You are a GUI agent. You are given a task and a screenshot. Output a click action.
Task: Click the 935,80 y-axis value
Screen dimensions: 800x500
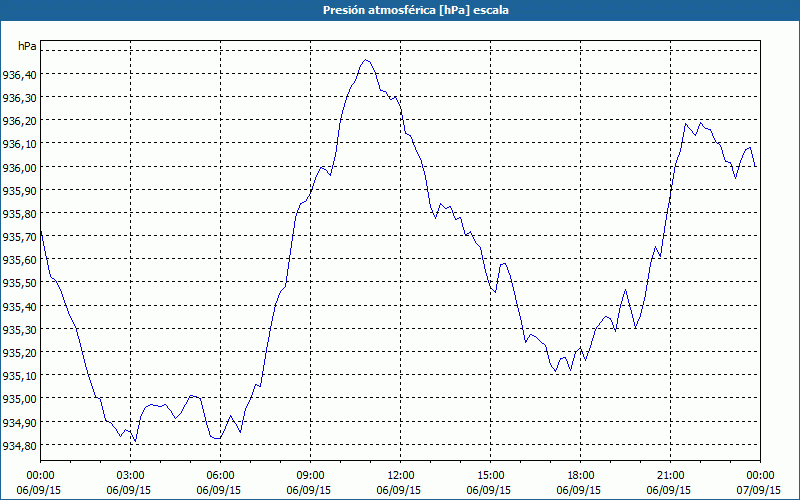(x=19, y=214)
